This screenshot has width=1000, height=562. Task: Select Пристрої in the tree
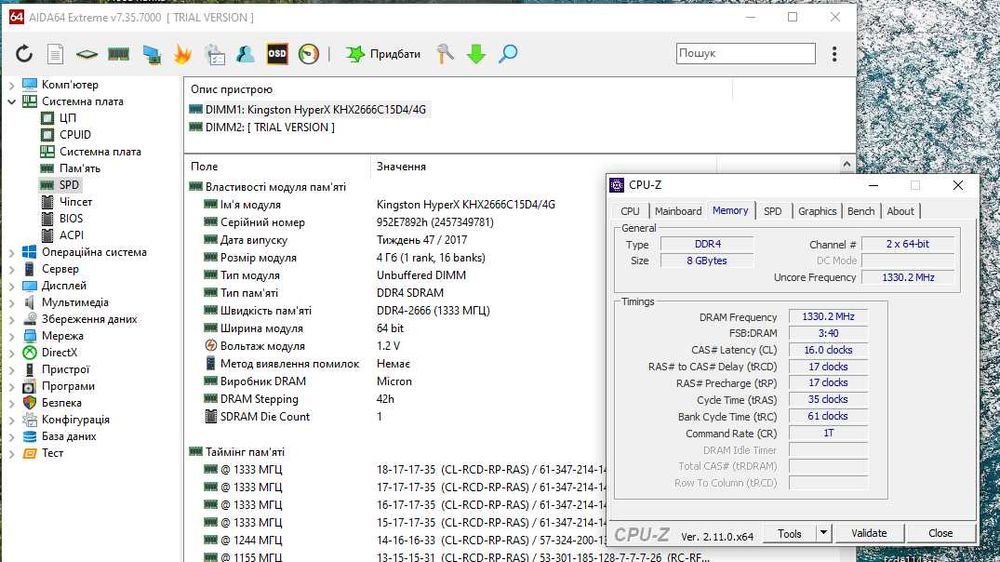[66, 369]
